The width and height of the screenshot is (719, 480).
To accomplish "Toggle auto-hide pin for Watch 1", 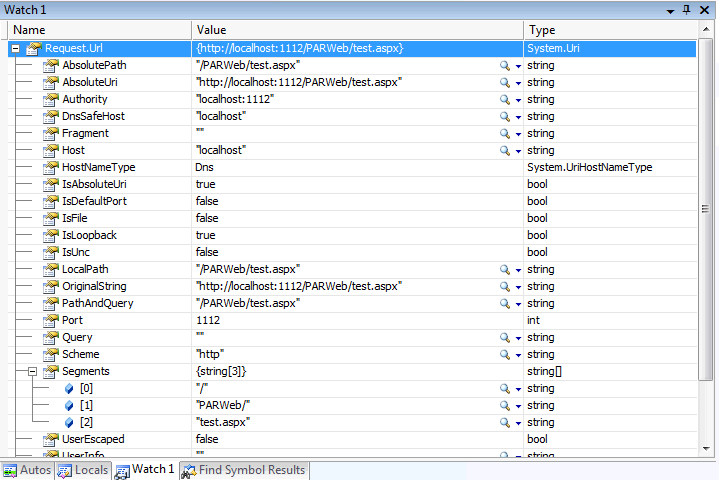I will [x=686, y=10].
